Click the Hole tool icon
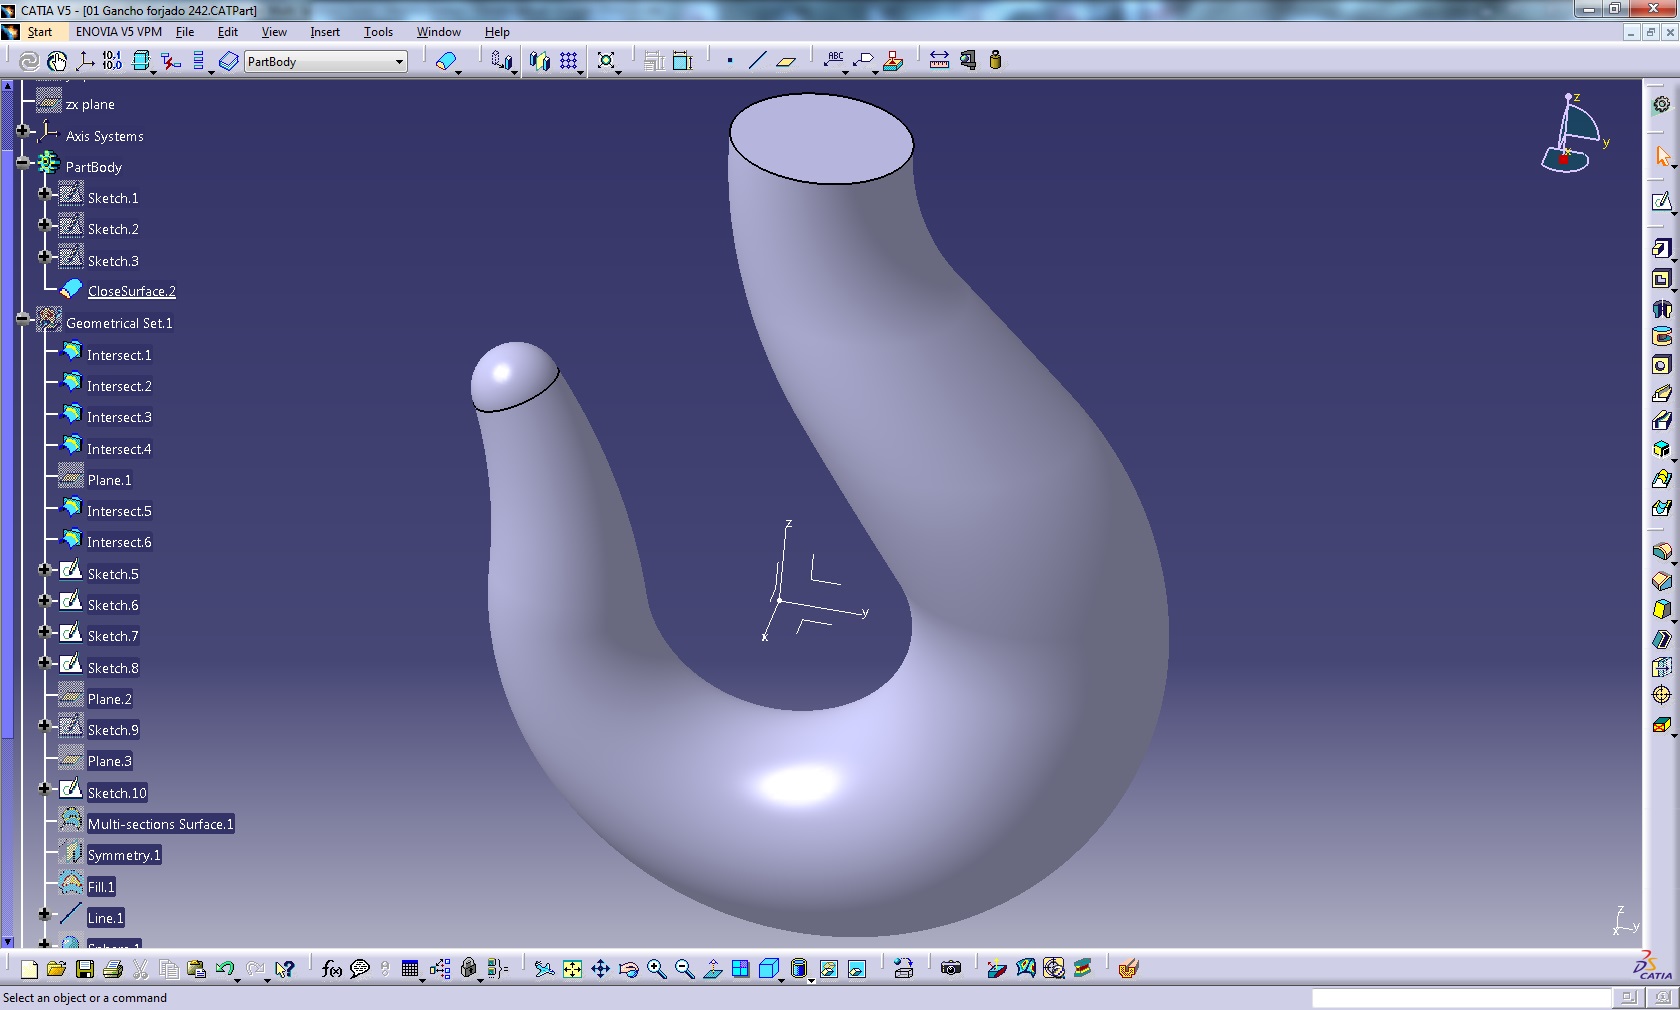The image size is (1680, 1010). pyautogui.click(x=1661, y=365)
